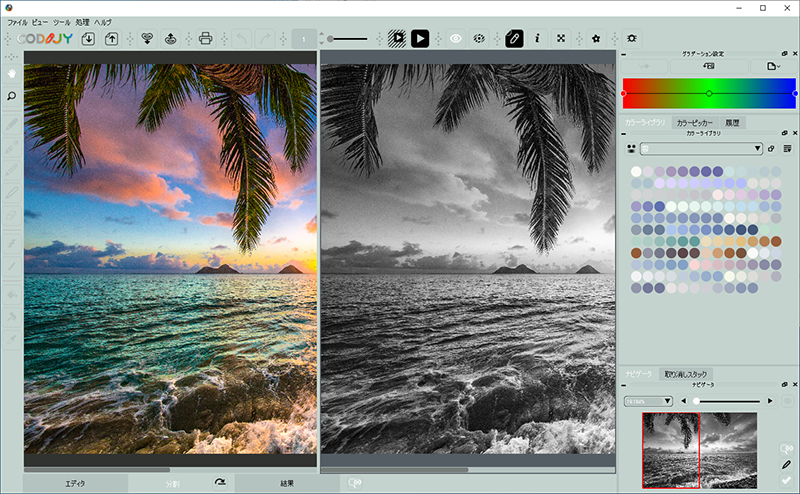Select the hand pan tool
800x494 pixels.
(x=11, y=74)
